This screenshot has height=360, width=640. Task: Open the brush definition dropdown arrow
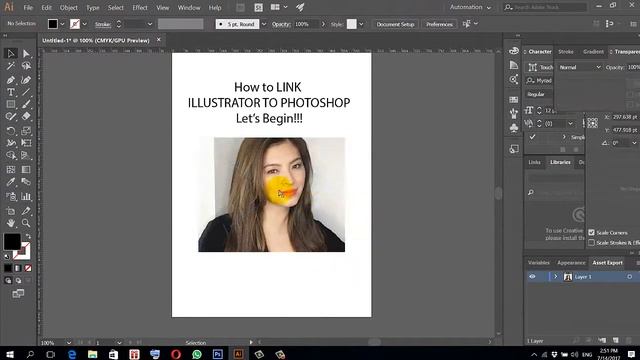point(264,24)
